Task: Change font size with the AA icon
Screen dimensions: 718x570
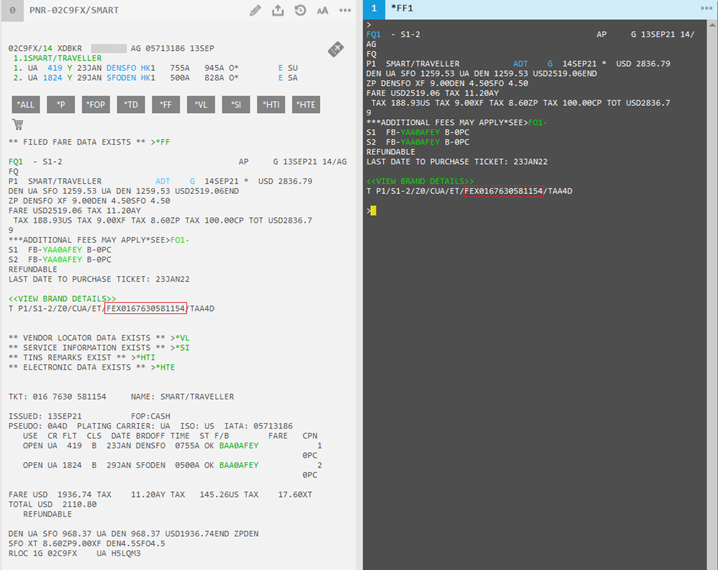Action: pyautogui.click(x=322, y=10)
